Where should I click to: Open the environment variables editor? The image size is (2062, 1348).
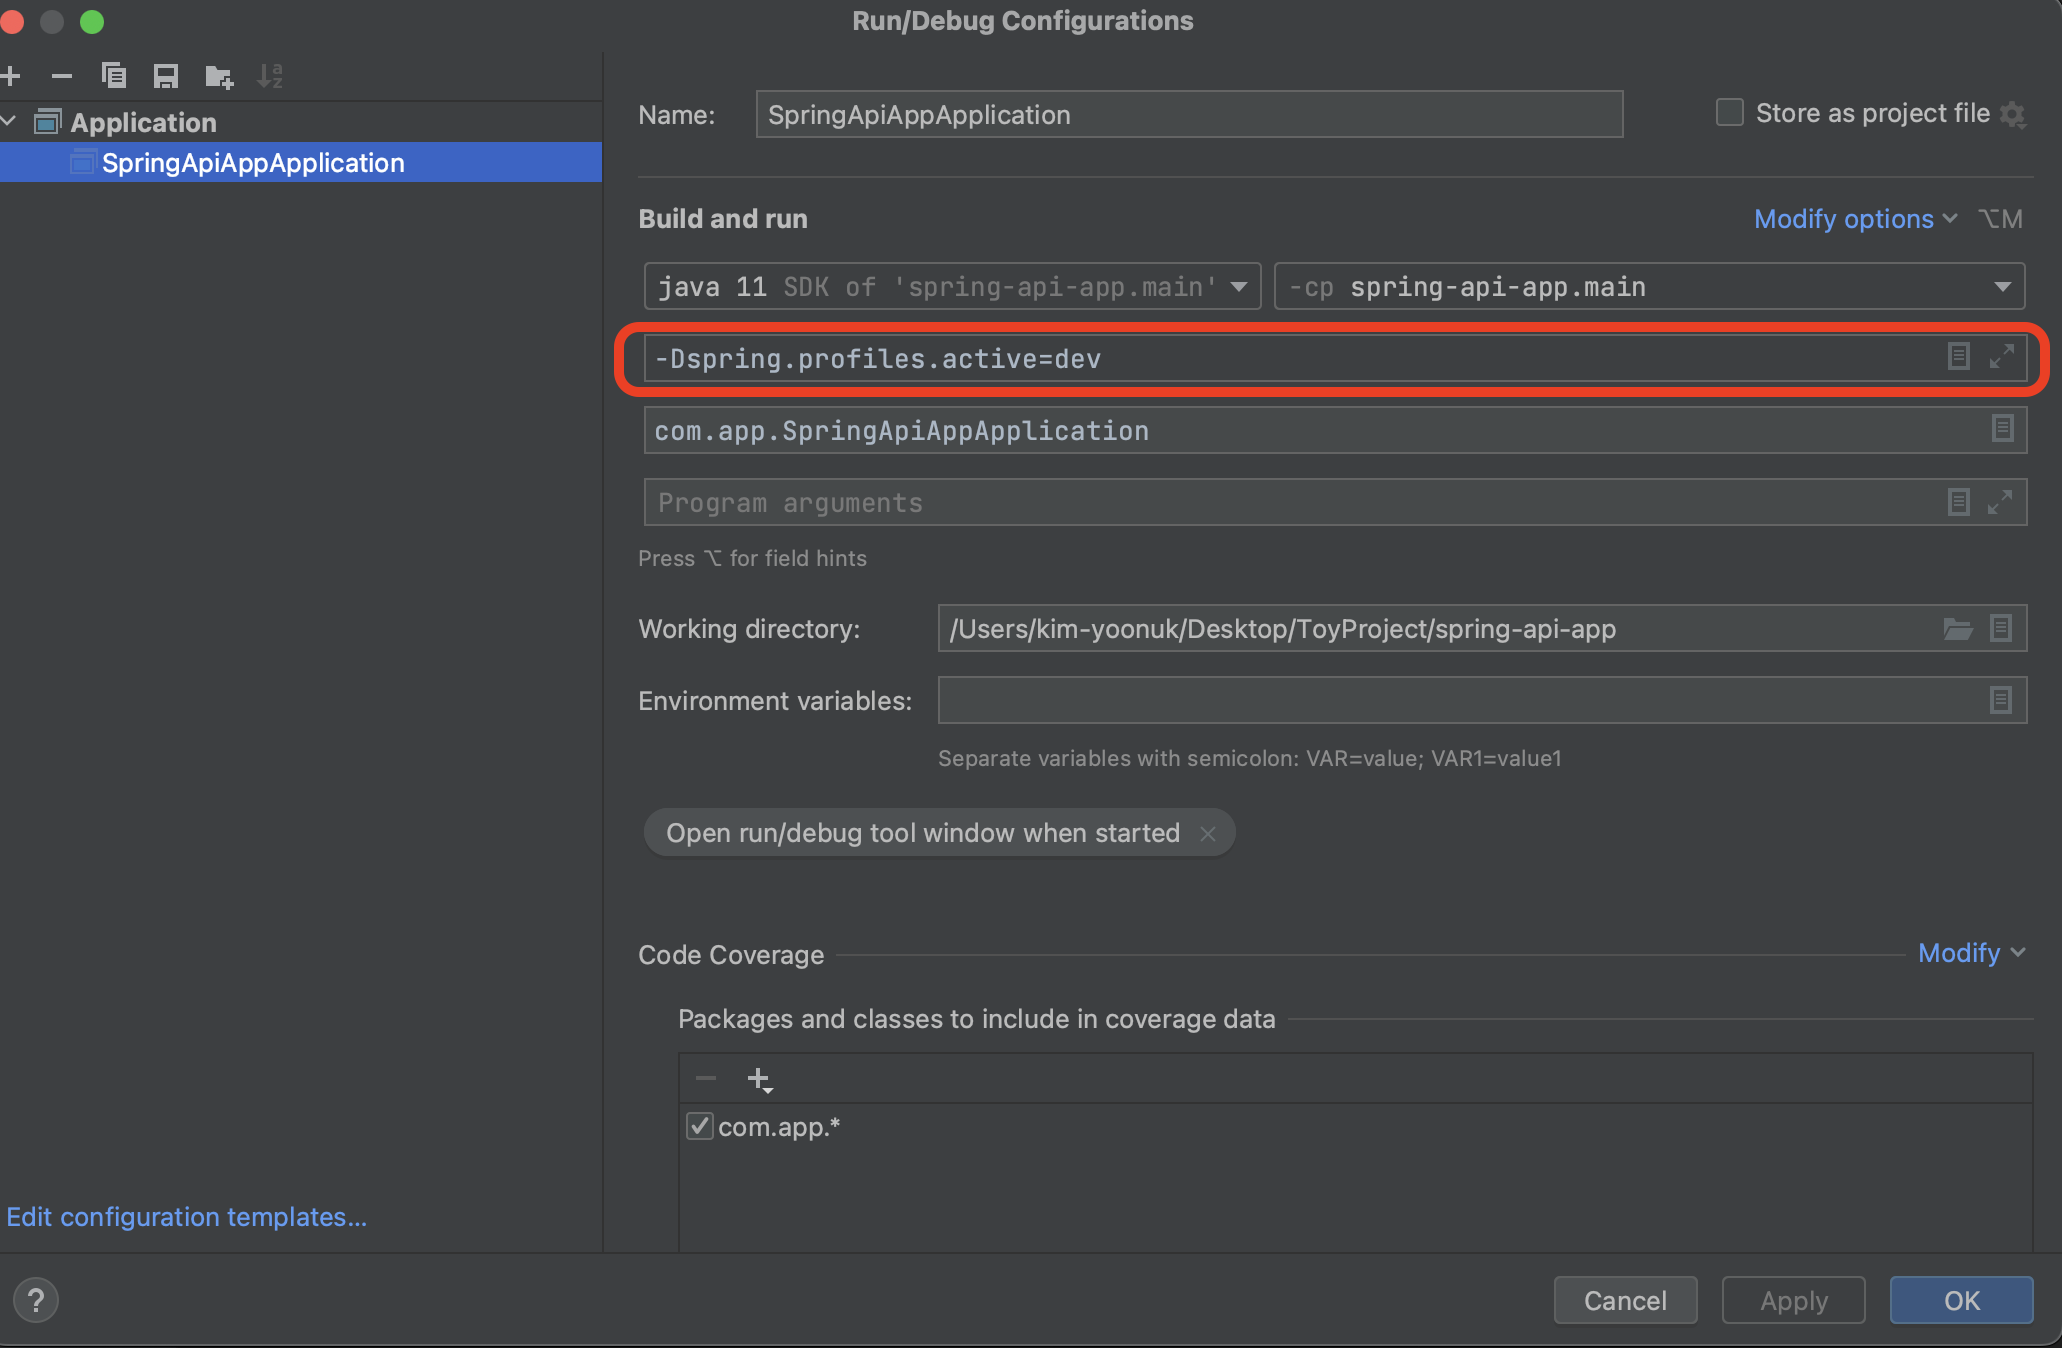point(2000,700)
